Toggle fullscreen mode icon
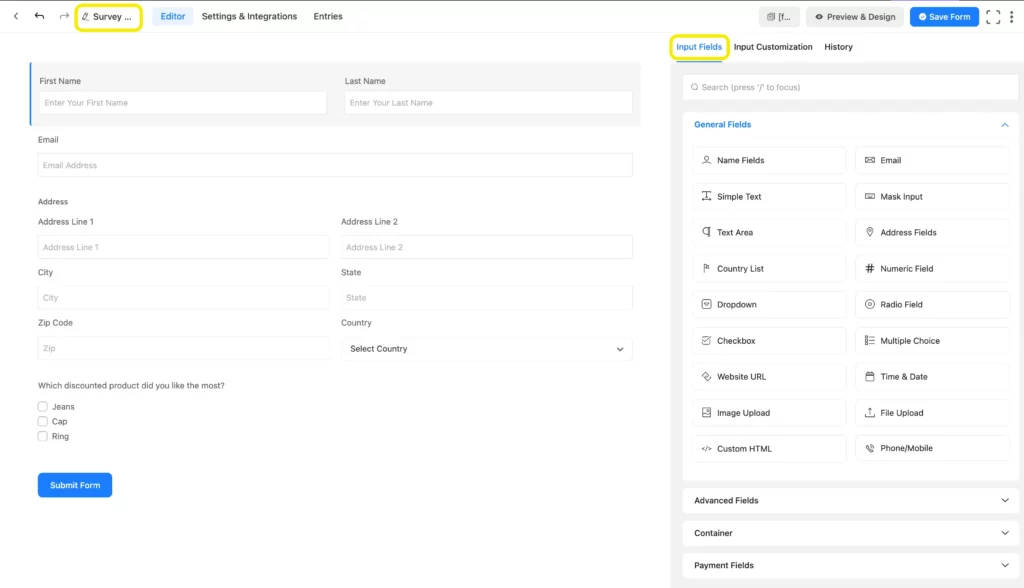 pos(993,17)
